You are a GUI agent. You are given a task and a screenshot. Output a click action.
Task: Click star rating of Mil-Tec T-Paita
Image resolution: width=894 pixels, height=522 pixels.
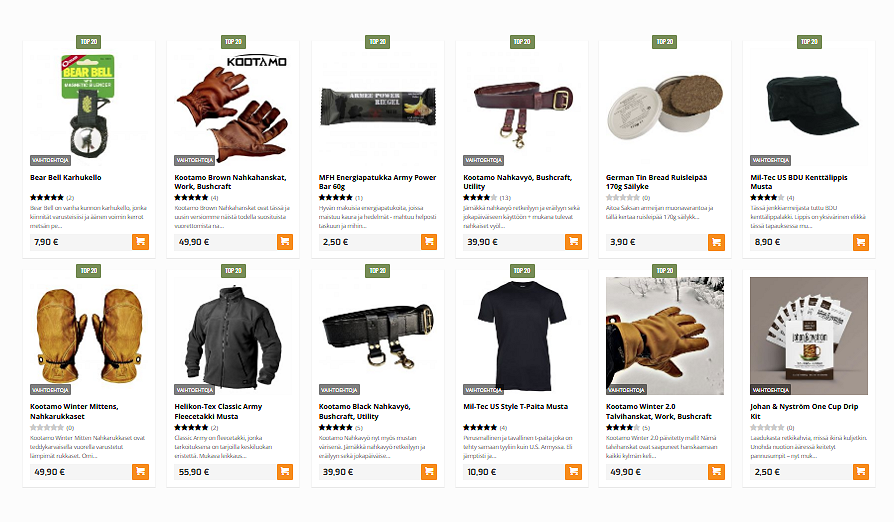point(480,427)
